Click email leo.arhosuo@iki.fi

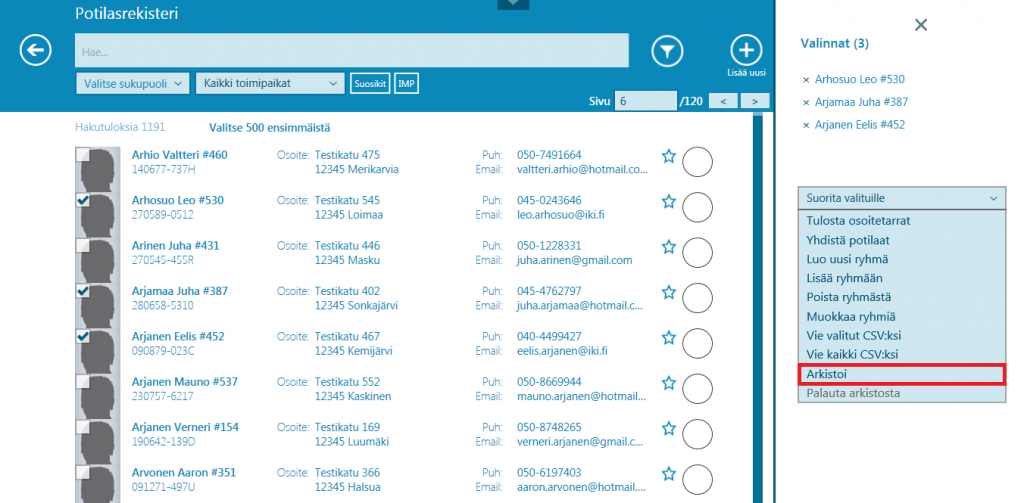tap(561, 215)
